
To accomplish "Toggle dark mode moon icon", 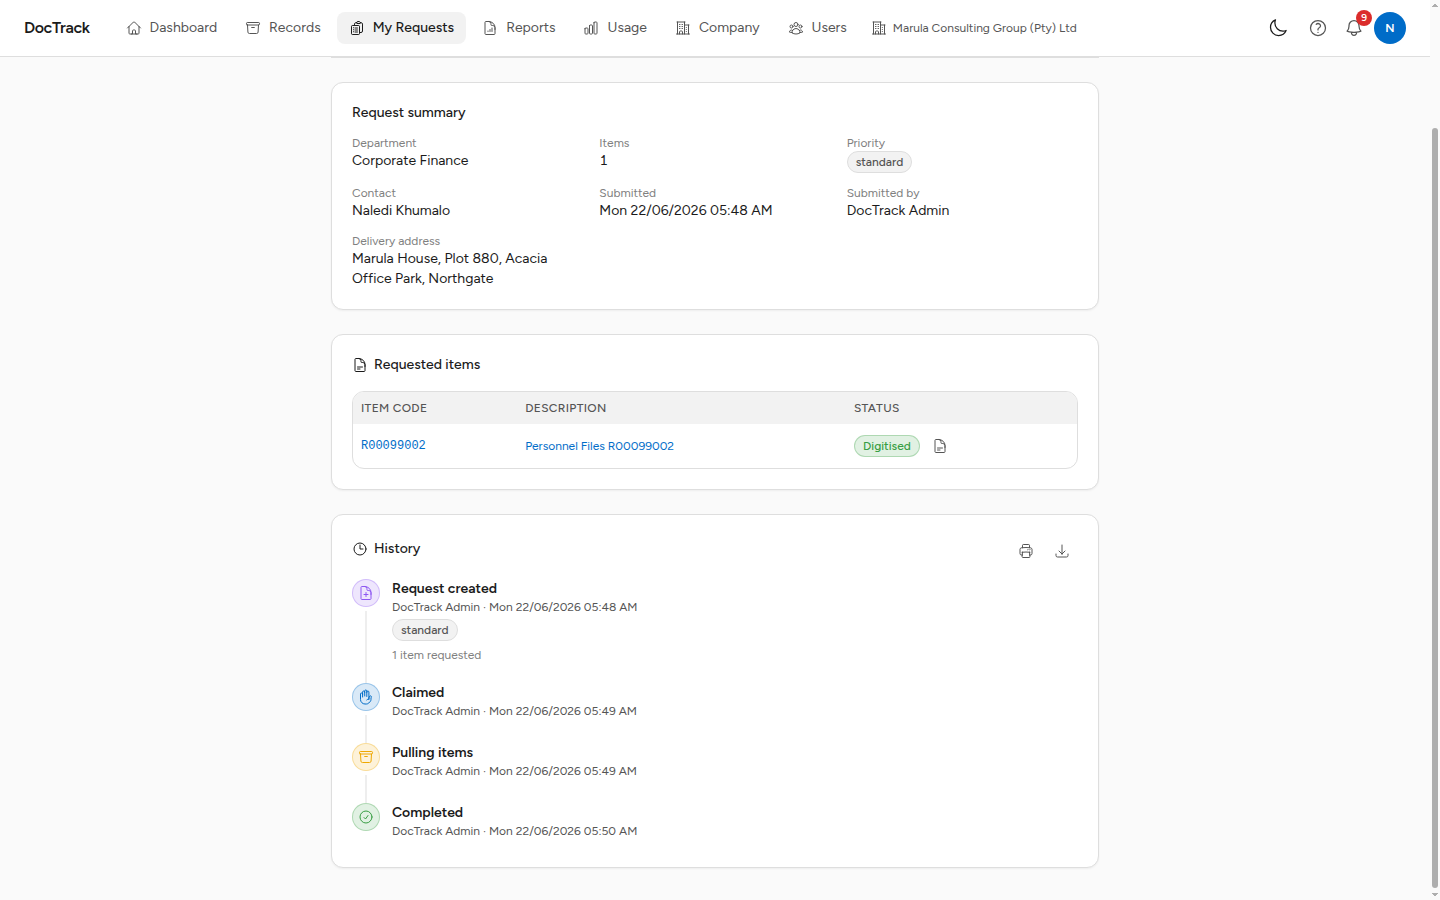I will coord(1278,28).
